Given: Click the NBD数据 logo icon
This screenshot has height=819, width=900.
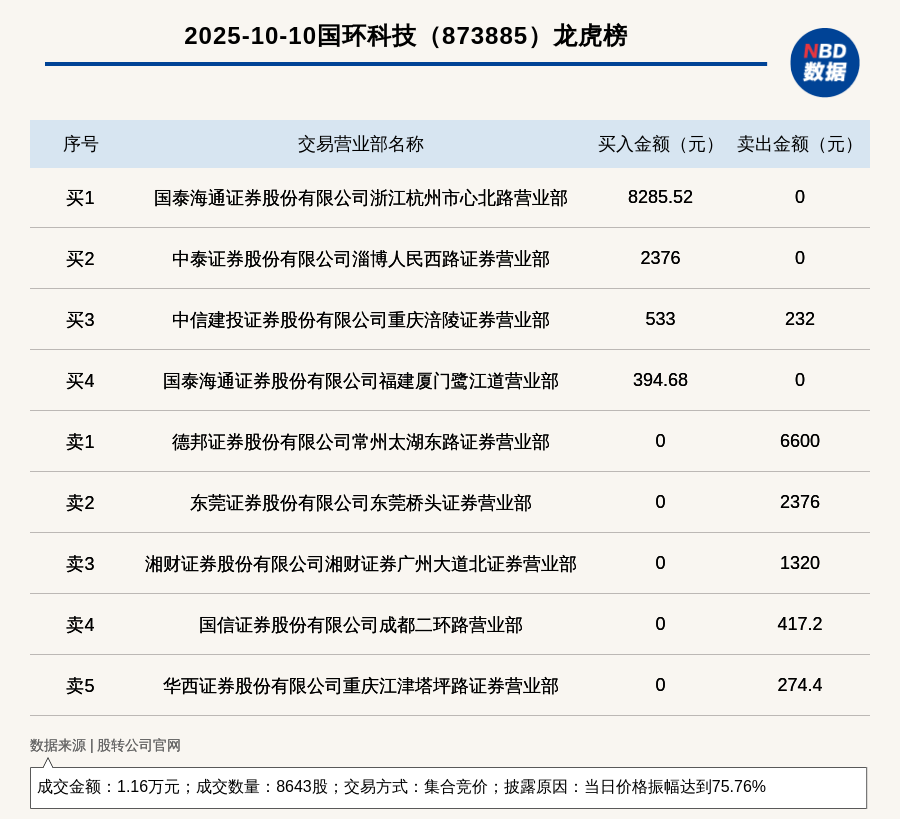Looking at the screenshot, I should [x=824, y=62].
